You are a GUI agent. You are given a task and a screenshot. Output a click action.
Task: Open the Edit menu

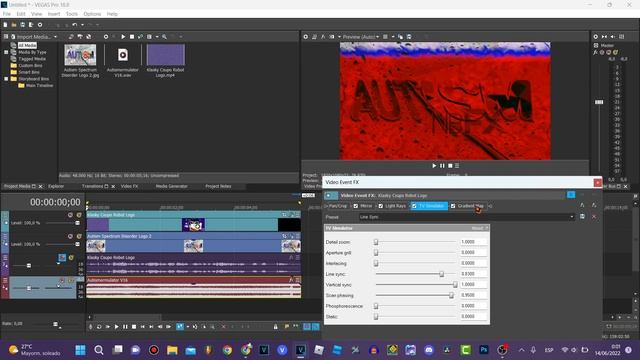point(21,14)
